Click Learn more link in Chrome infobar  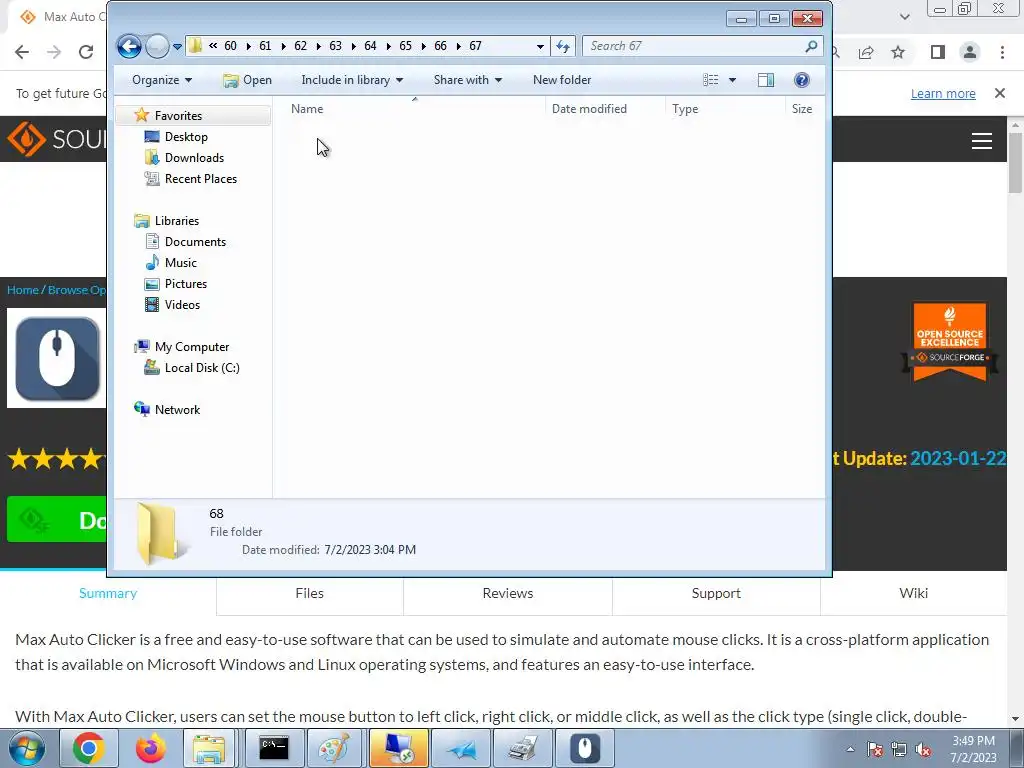click(943, 93)
